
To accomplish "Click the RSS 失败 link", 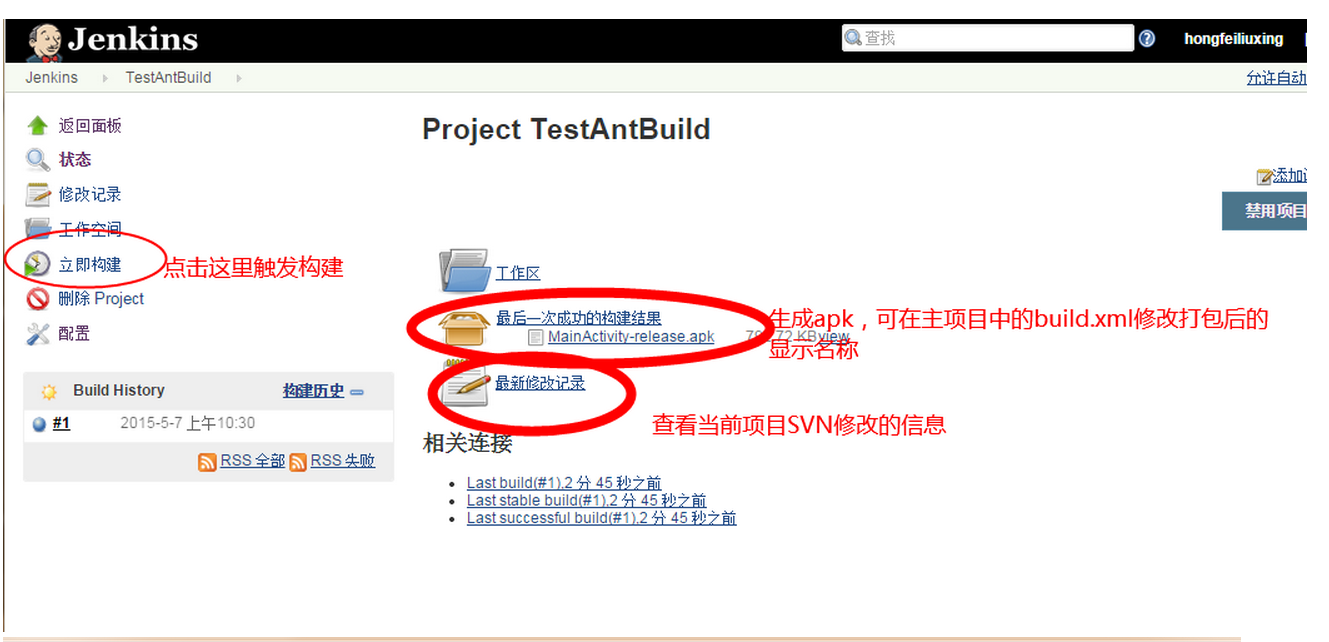I will pos(343,461).
